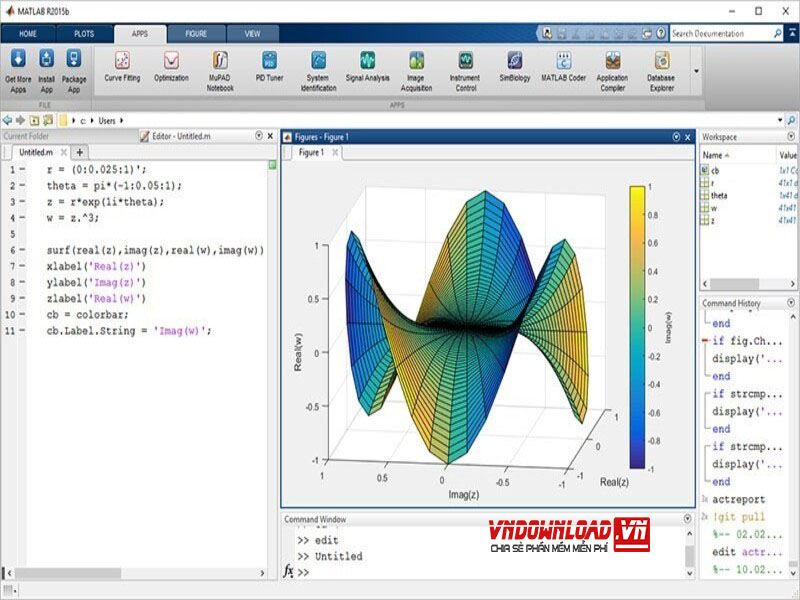Open Command History actions dropdown
Screen dimensions: 800x600
tap(791, 303)
